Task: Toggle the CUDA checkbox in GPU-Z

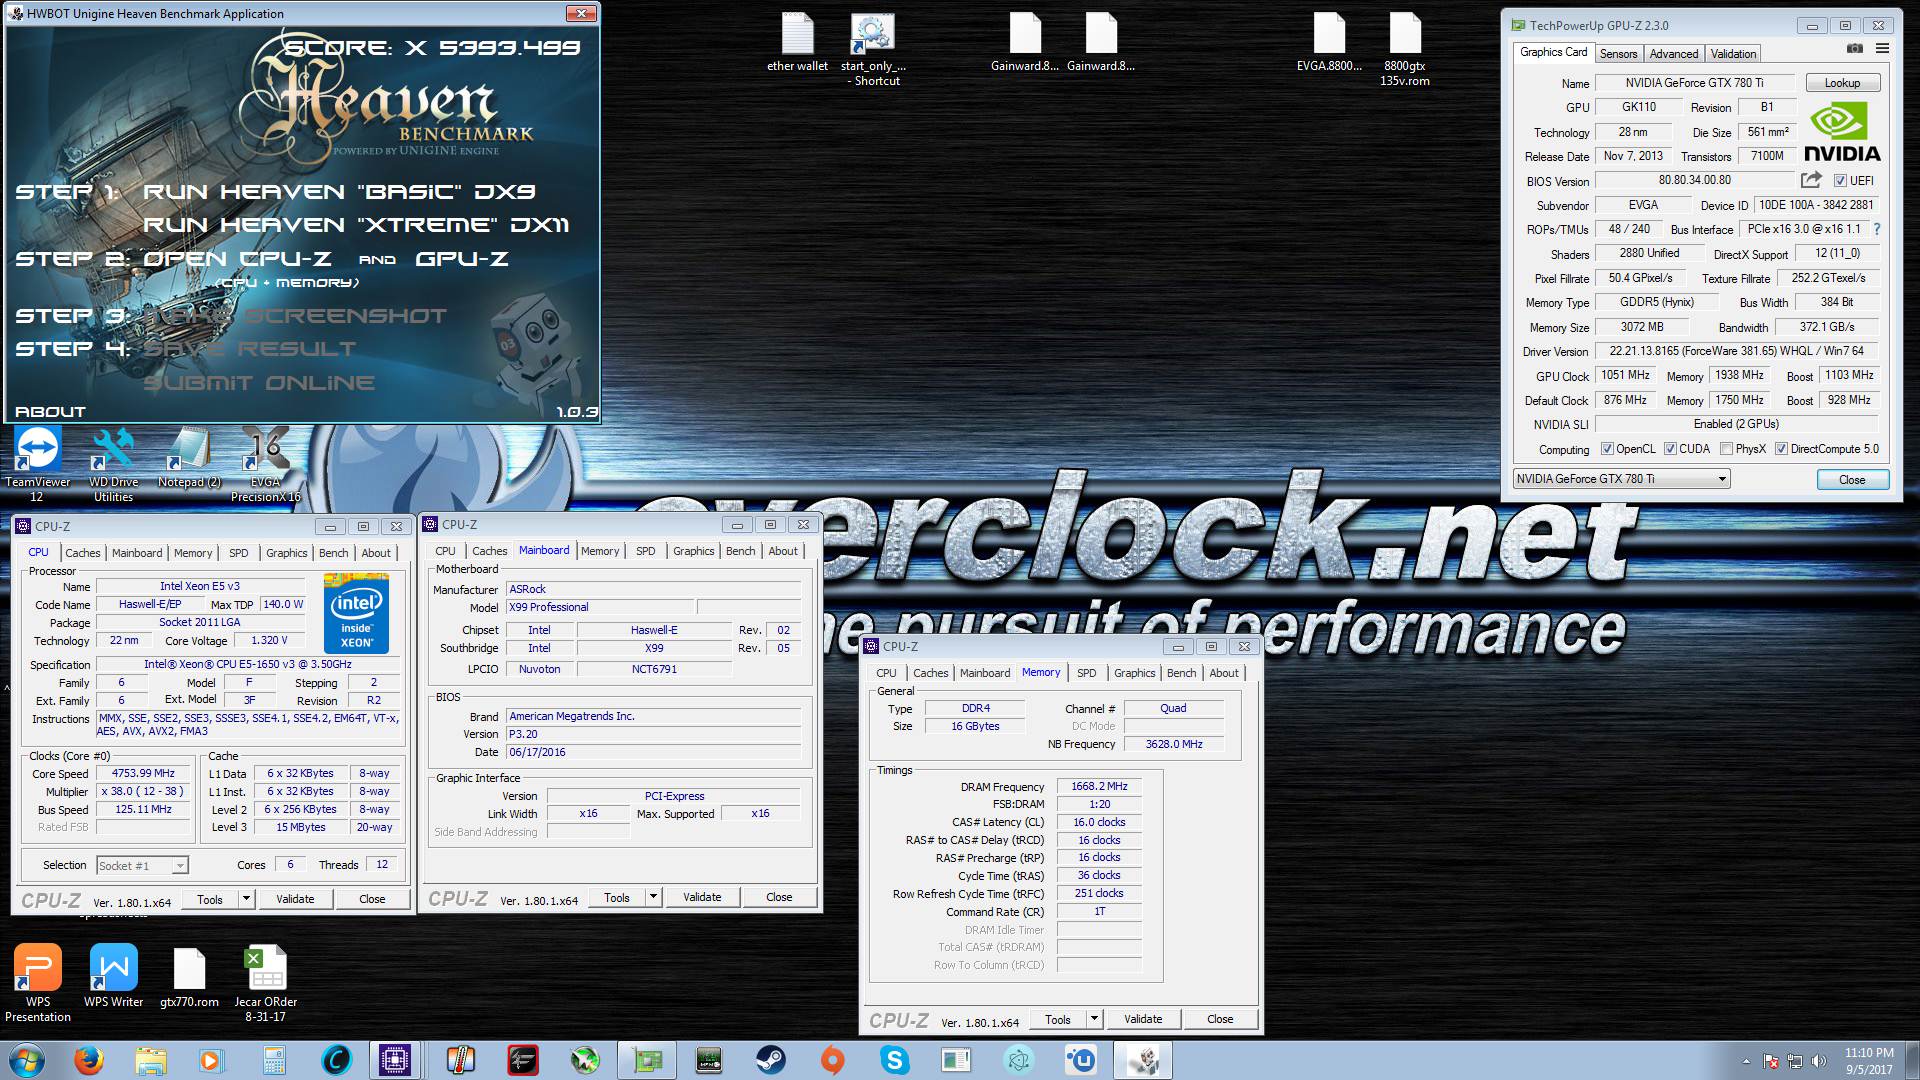Action: pos(1670,449)
